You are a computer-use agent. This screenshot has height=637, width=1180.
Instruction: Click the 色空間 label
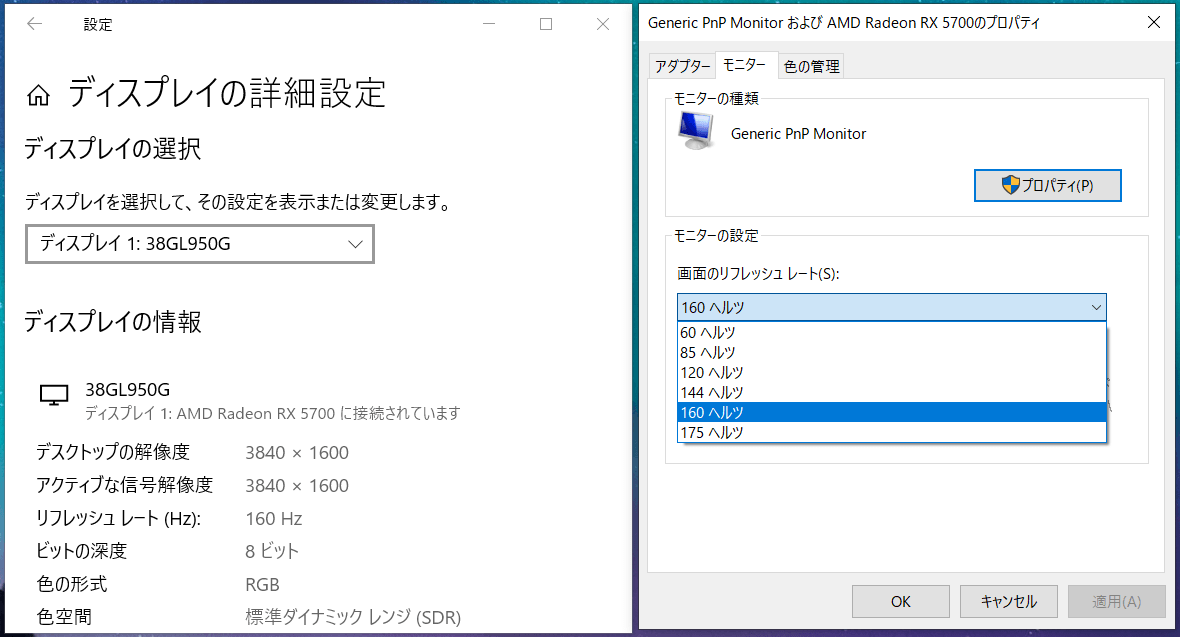[64, 617]
